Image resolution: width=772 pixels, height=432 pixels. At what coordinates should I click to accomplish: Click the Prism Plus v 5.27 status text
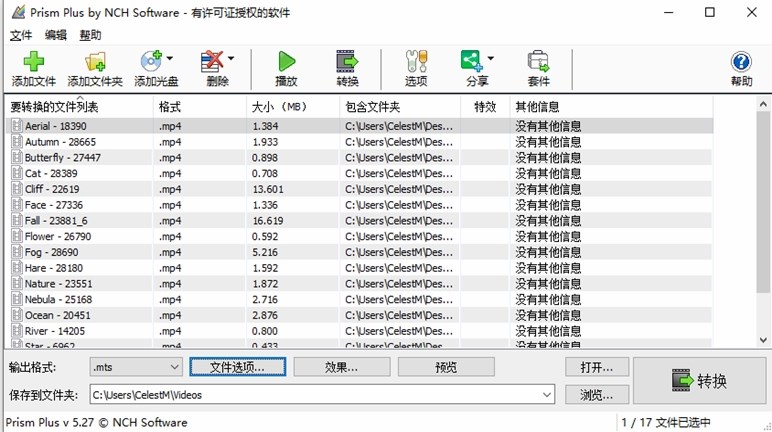[x=96, y=422]
